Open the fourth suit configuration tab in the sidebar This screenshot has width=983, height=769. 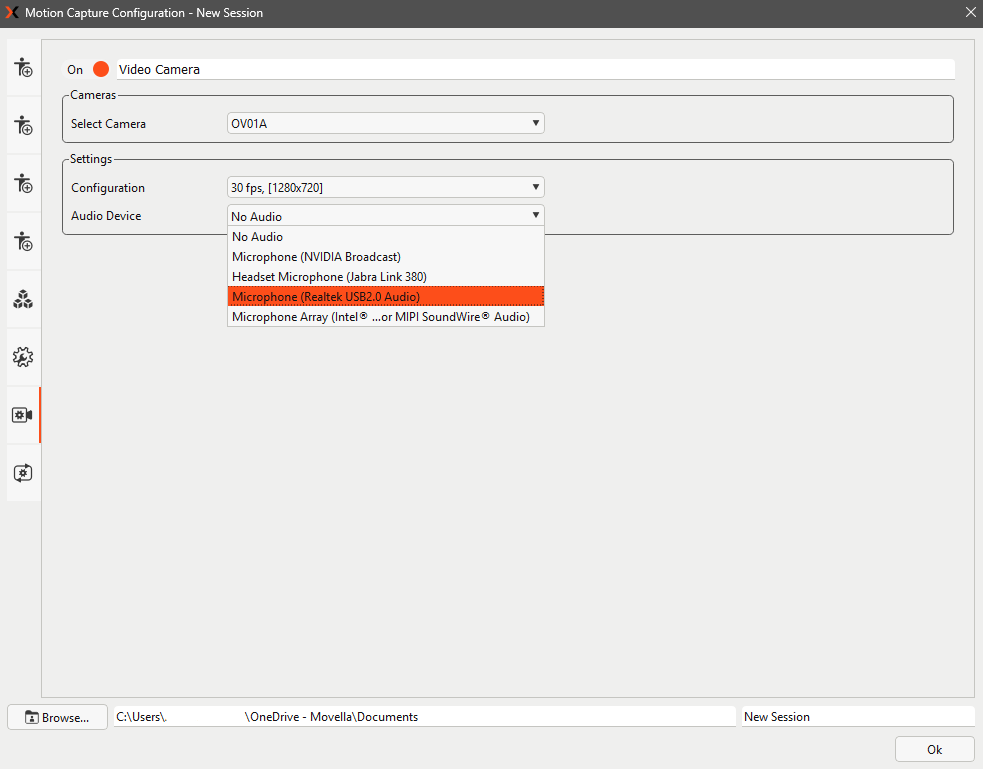click(x=23, y=241)
